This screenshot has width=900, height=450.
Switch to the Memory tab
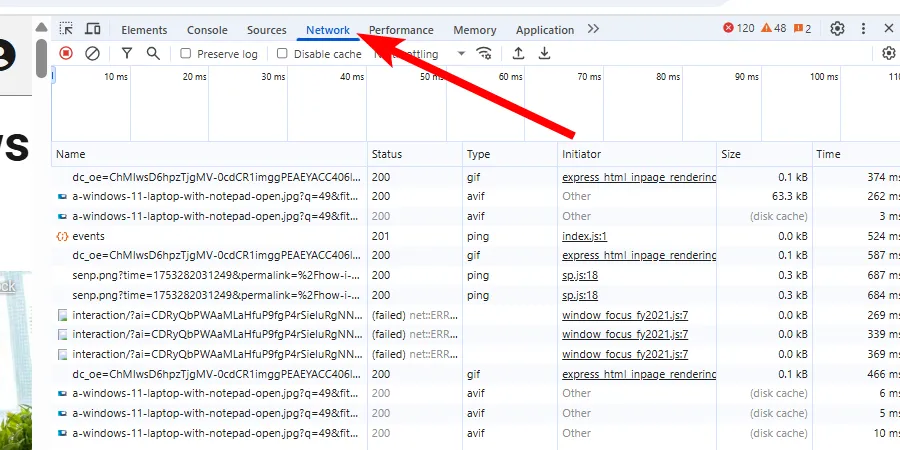[x=475, y=30]
